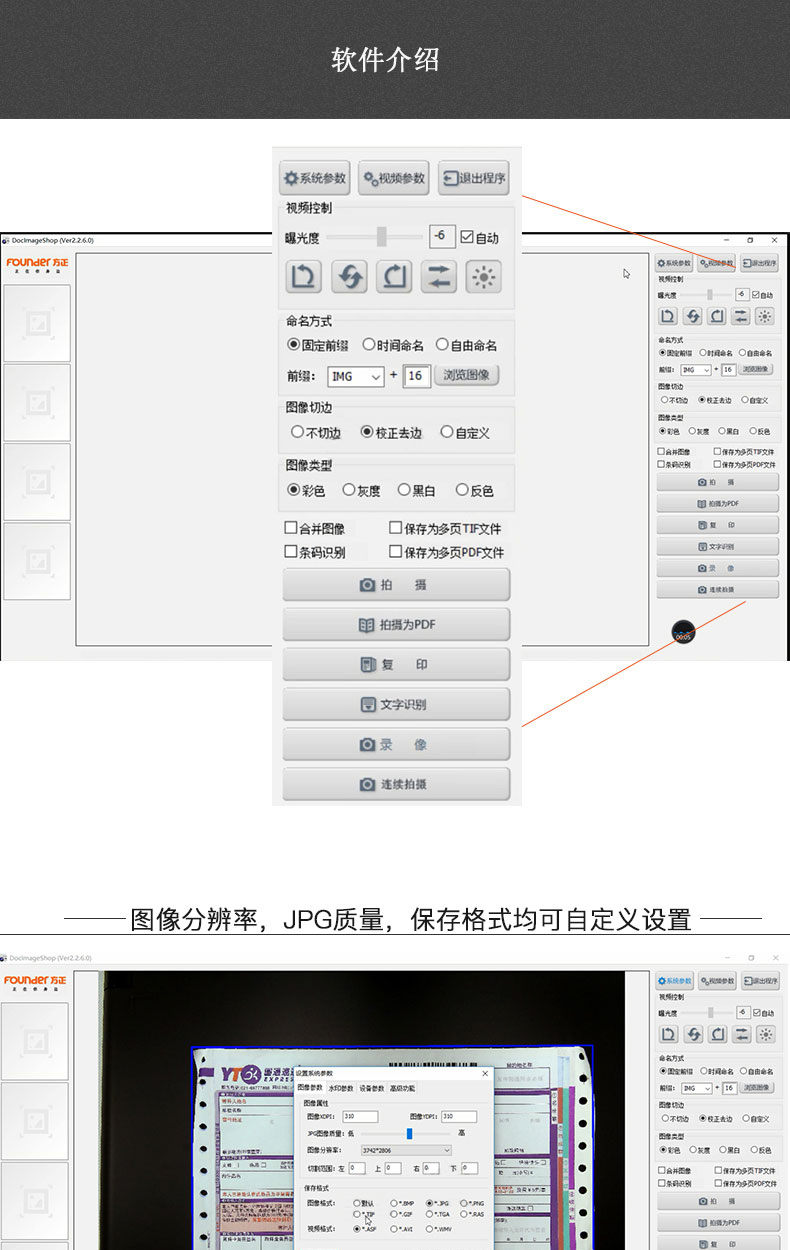The width and height of the screenshot is (790, 1250).
Task: Click the 180-degree rotate icon in enlarged panel
Action: coord(349,276)
